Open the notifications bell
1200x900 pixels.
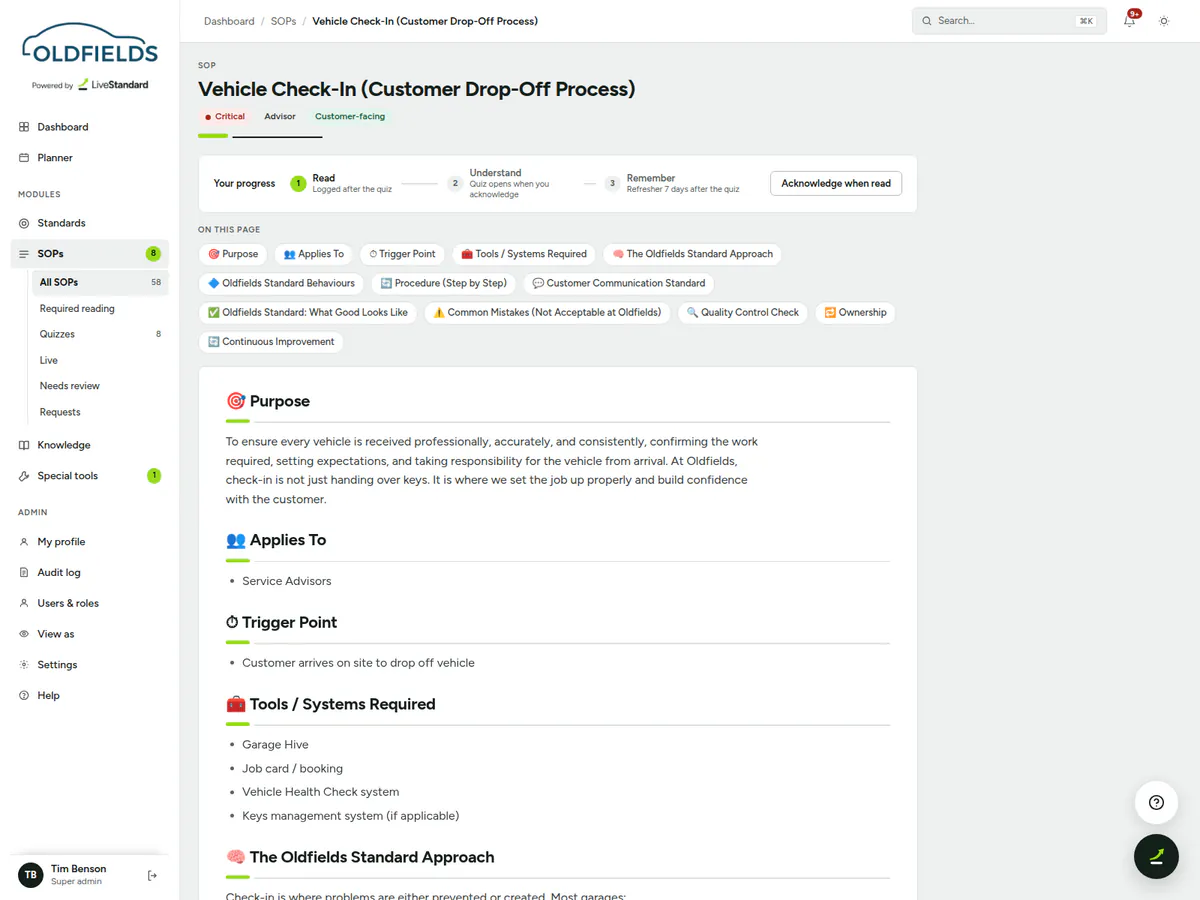1130,21
